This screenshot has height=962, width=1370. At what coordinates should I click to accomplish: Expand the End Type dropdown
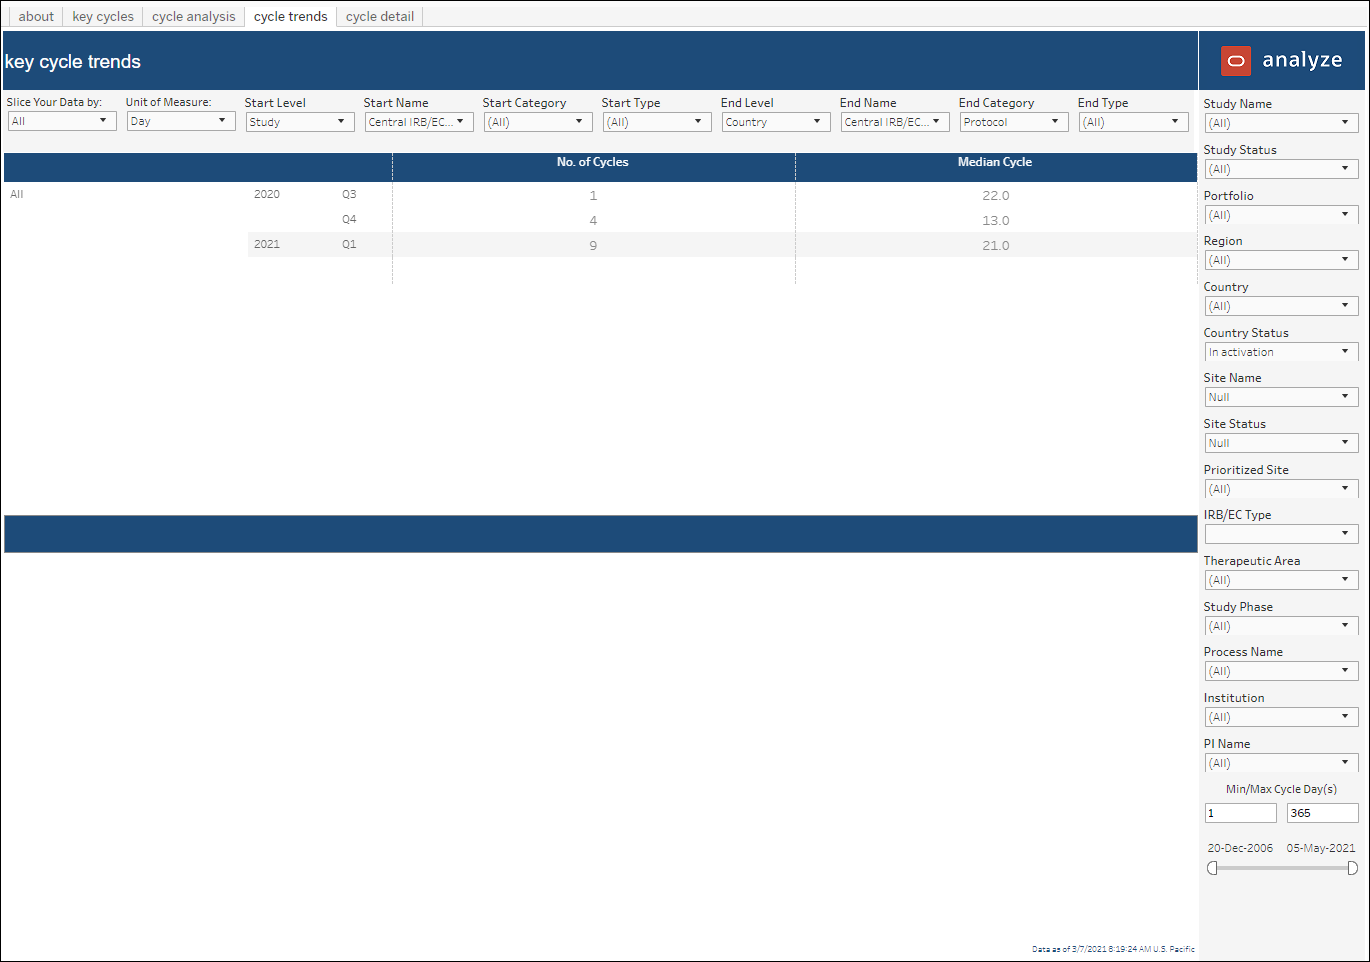pyautogui.click(x=1134, y=122)
